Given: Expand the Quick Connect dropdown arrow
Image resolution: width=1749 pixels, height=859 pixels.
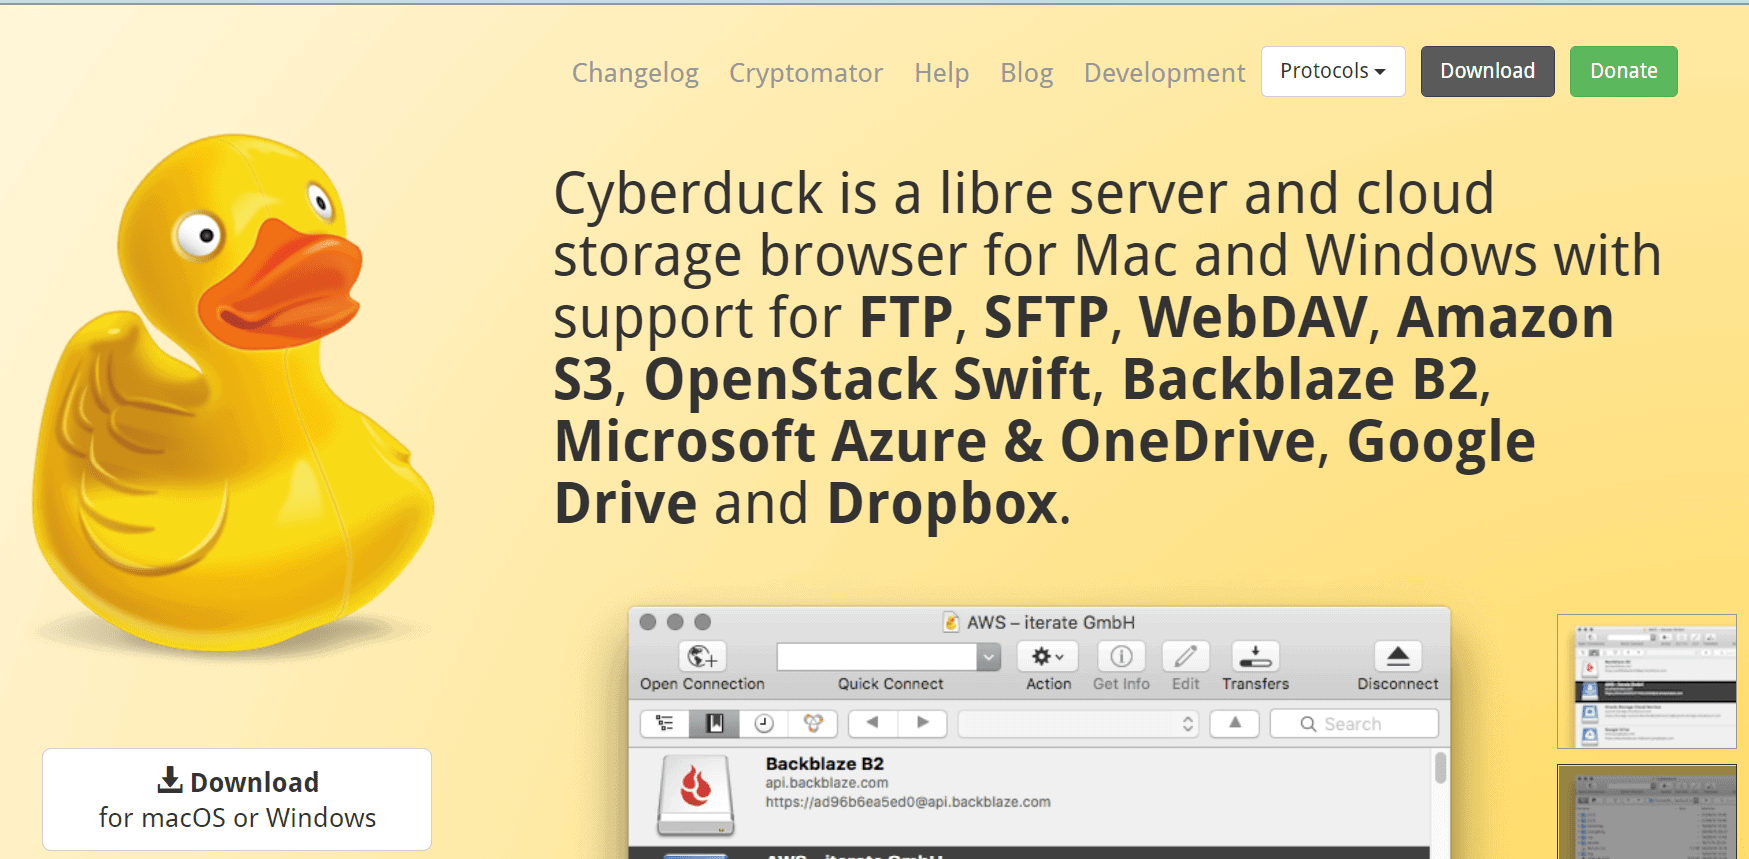Looking at the screenshot, I should click(x=989, y=657).
